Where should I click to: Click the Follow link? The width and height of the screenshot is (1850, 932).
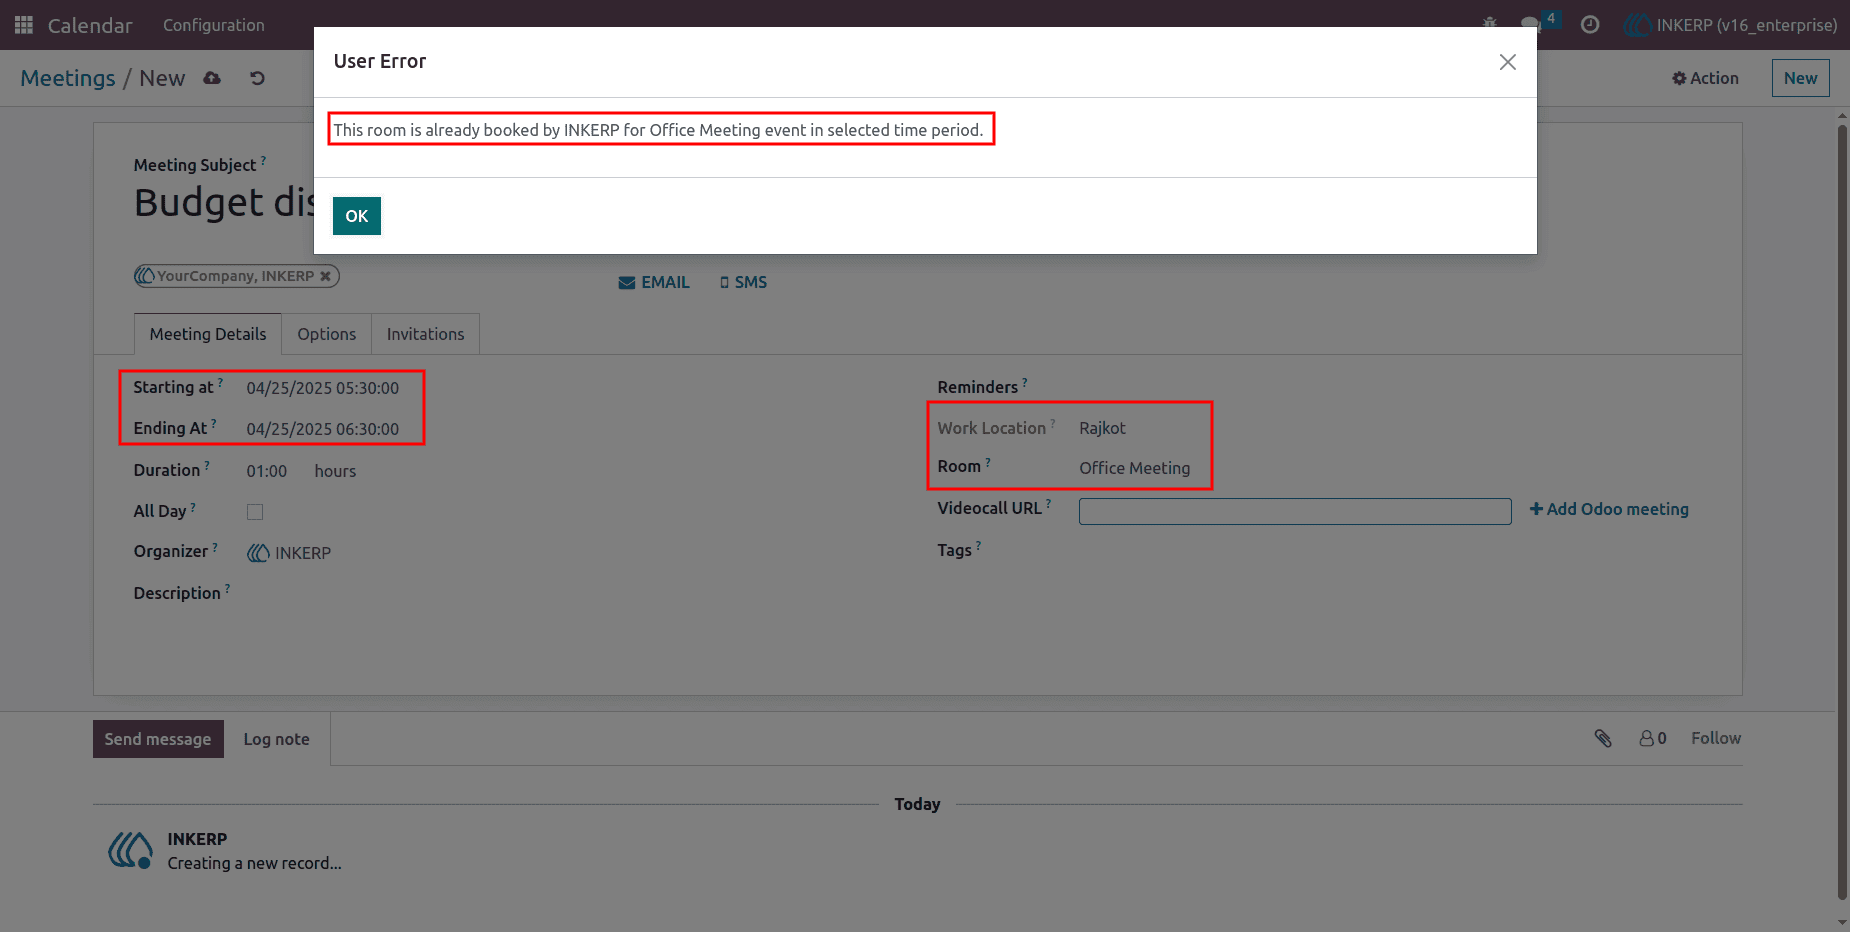tap(1716, 738)
